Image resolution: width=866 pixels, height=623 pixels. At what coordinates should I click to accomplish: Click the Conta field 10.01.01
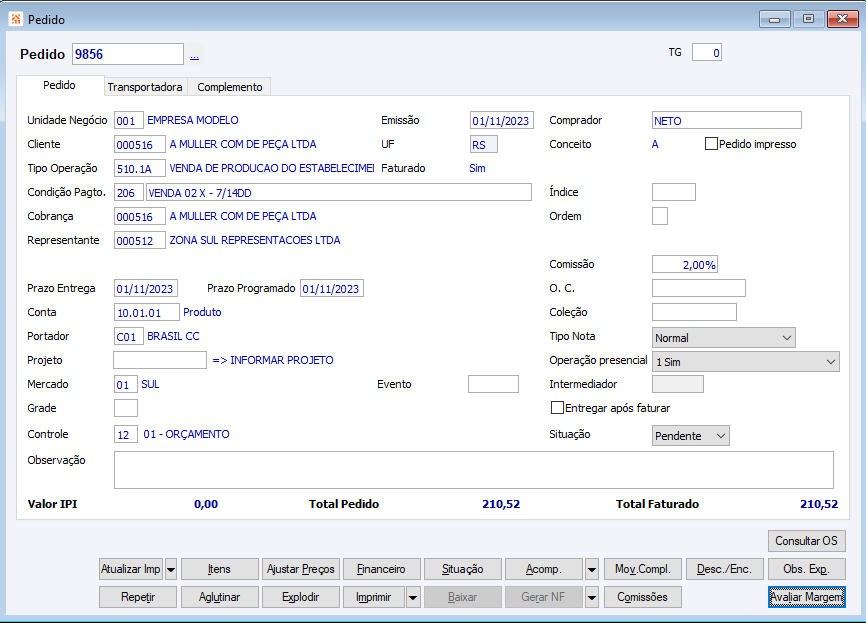(147, 312)
